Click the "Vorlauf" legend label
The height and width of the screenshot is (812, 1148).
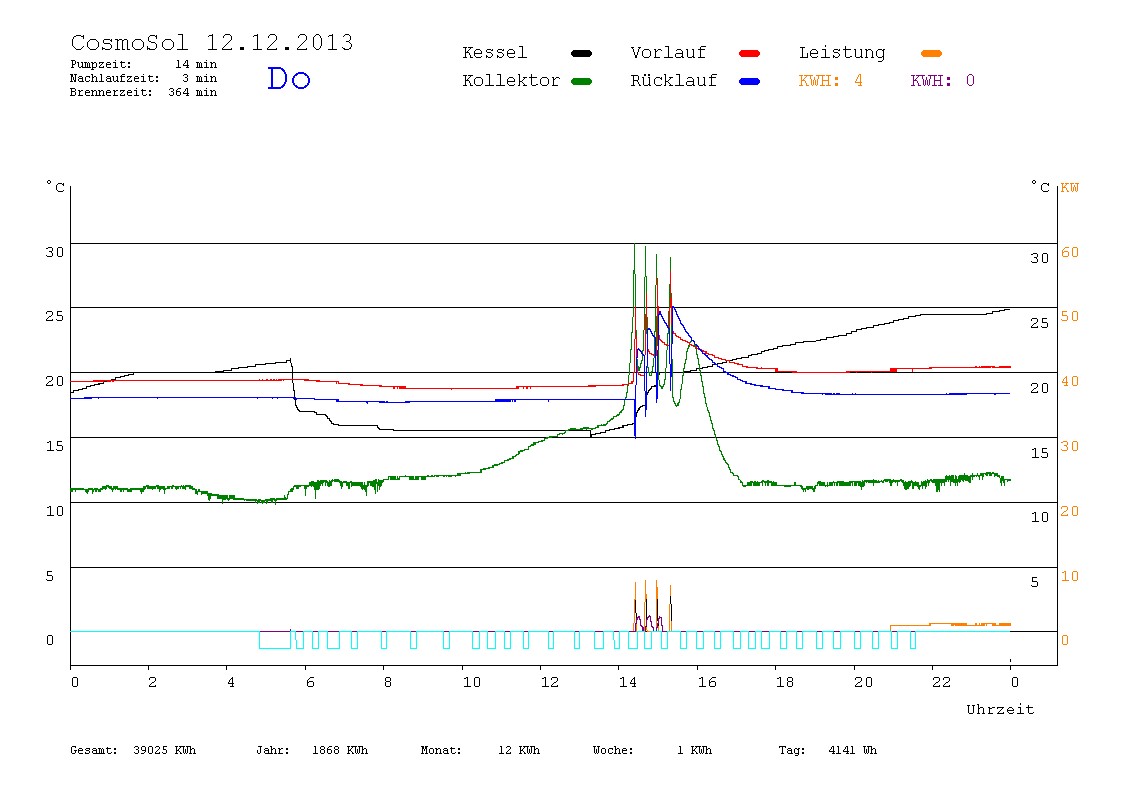(668, 53)
